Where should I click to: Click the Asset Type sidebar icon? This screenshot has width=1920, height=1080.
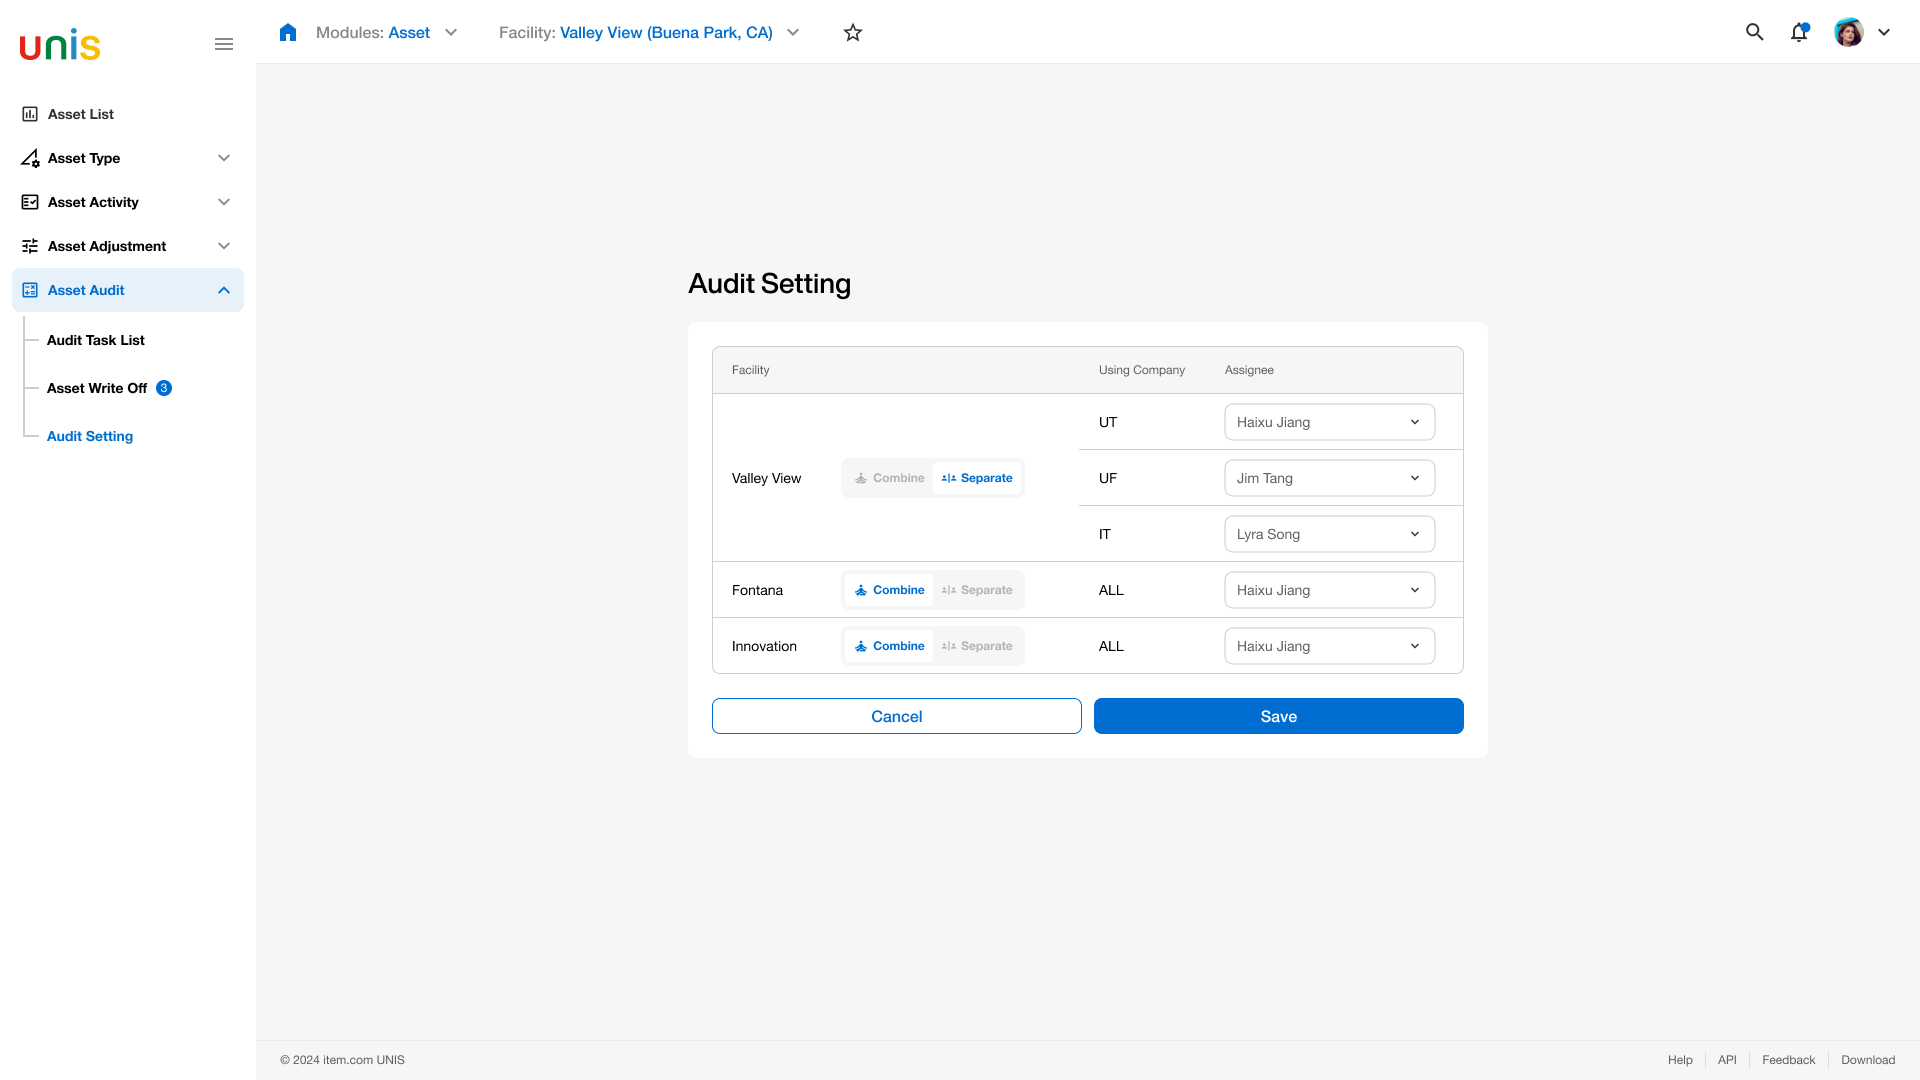tap(30, 158)
